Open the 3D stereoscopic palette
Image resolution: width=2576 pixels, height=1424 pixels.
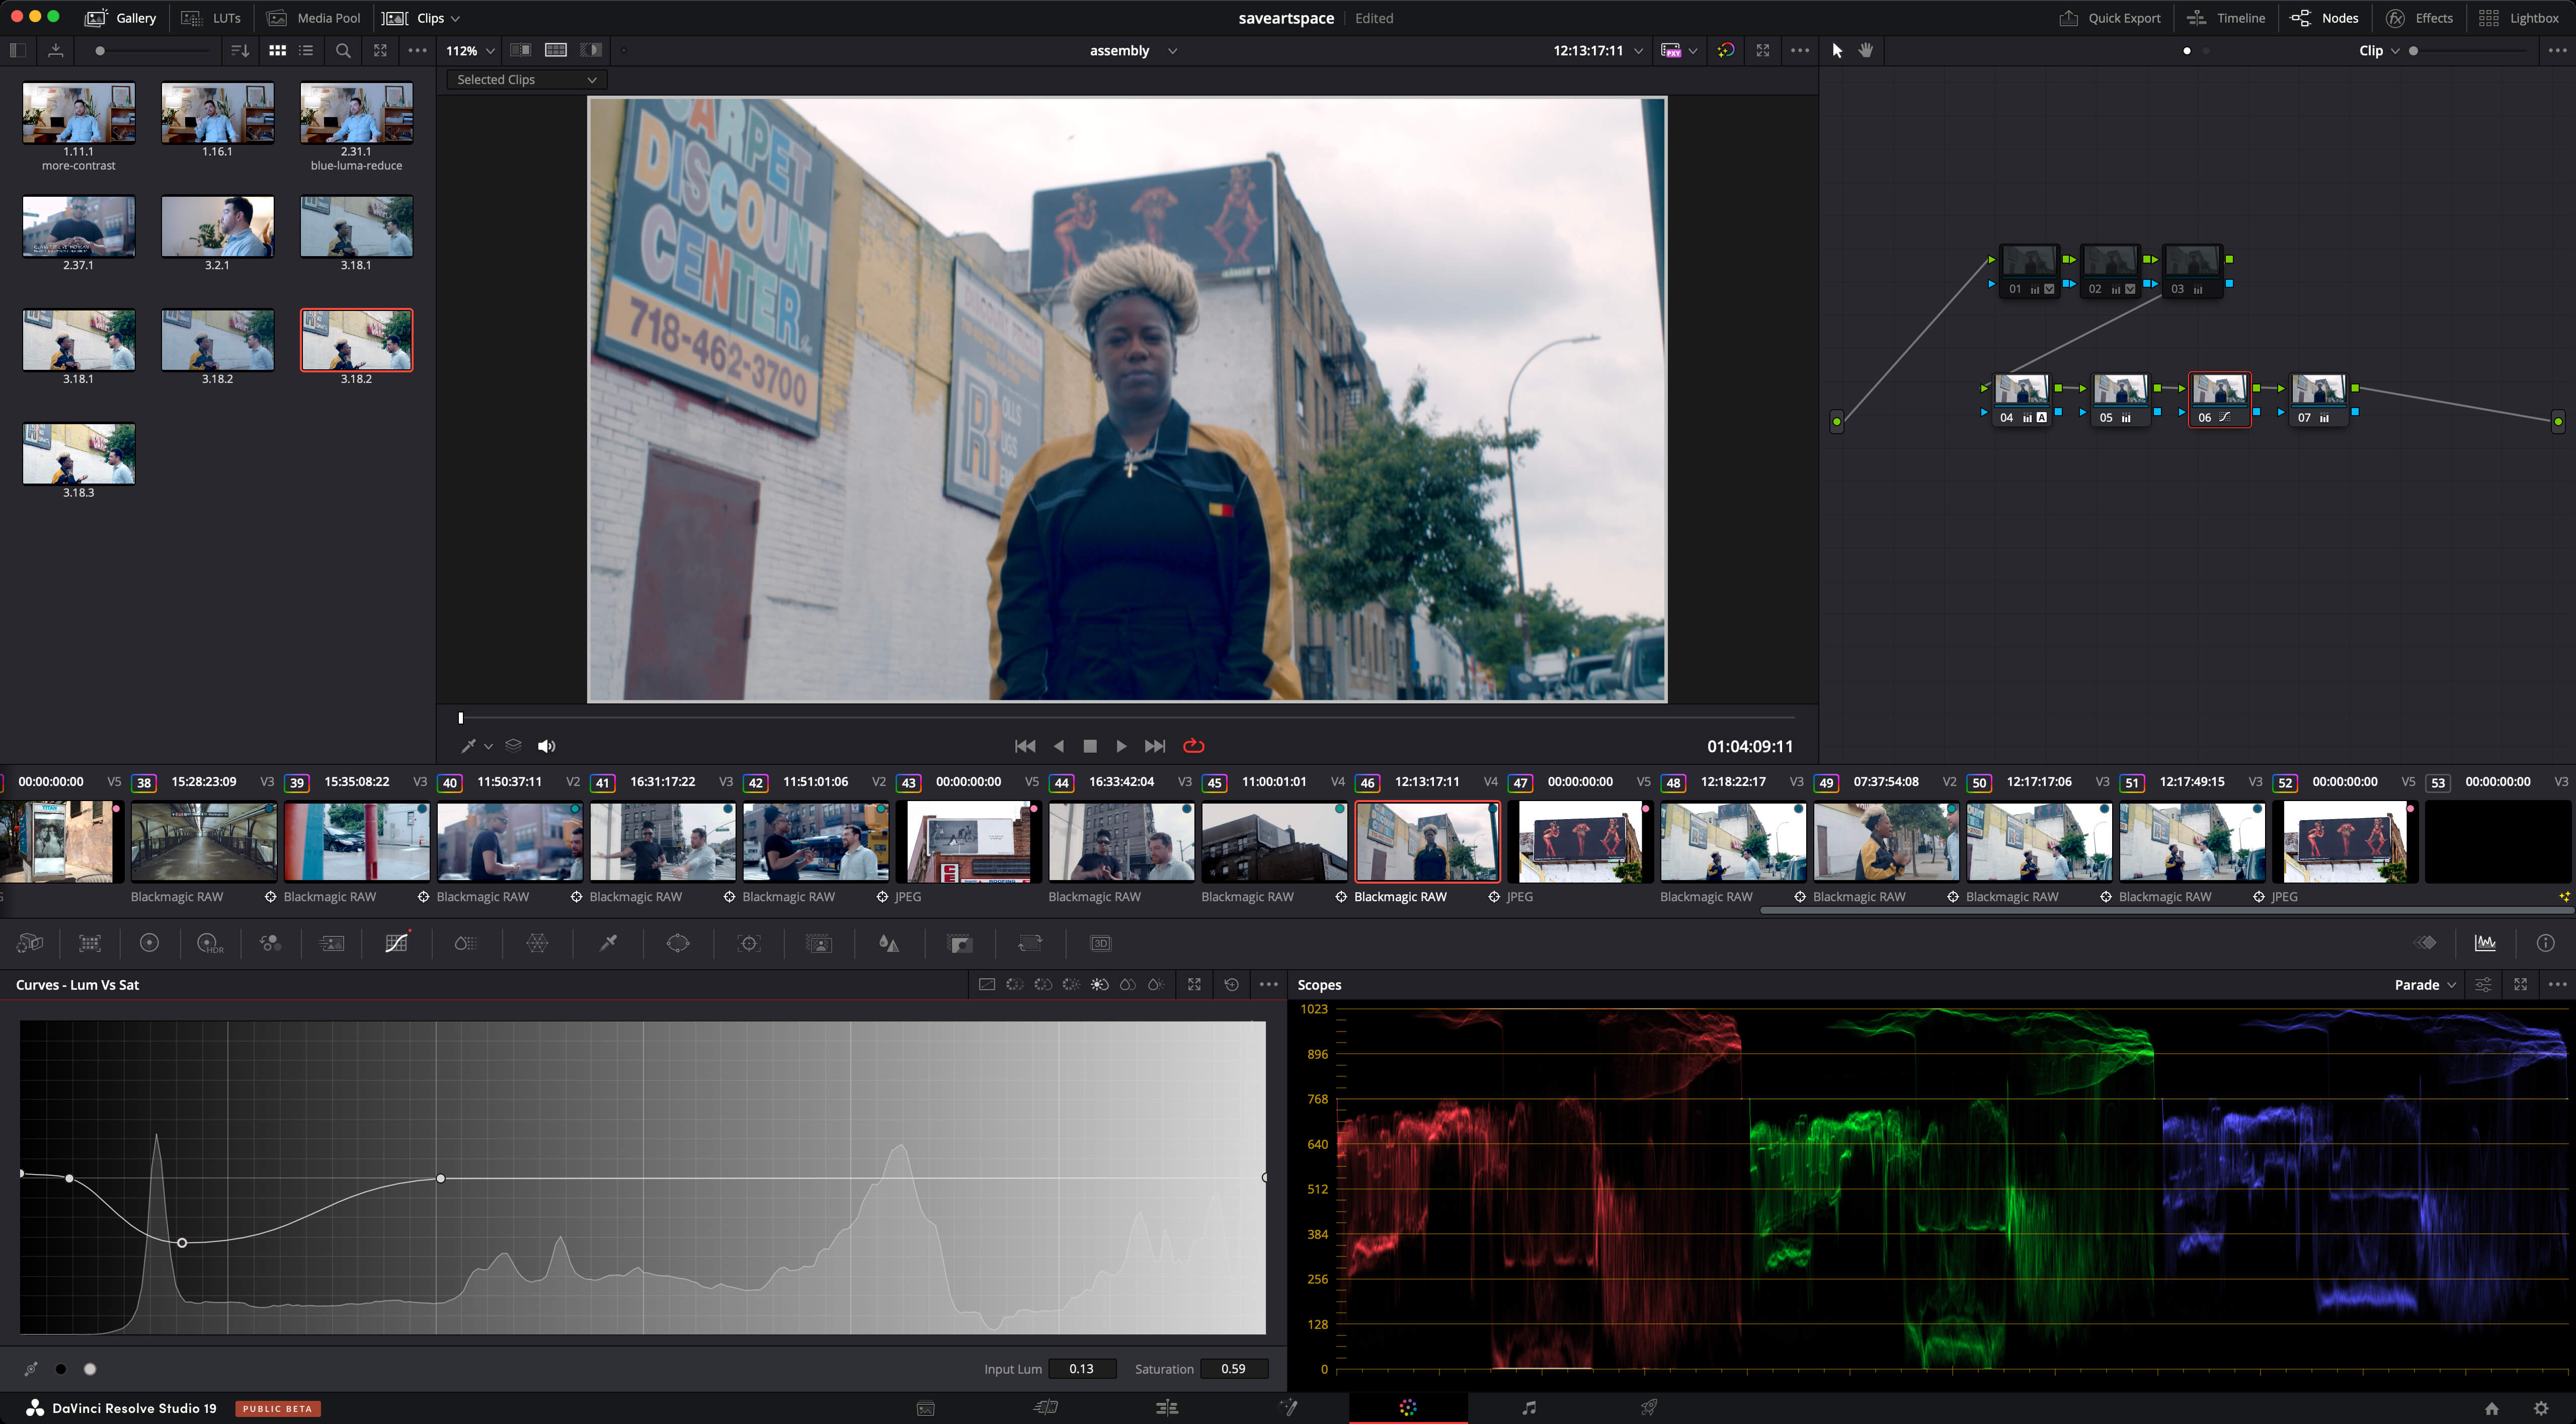coord(1100,943)
